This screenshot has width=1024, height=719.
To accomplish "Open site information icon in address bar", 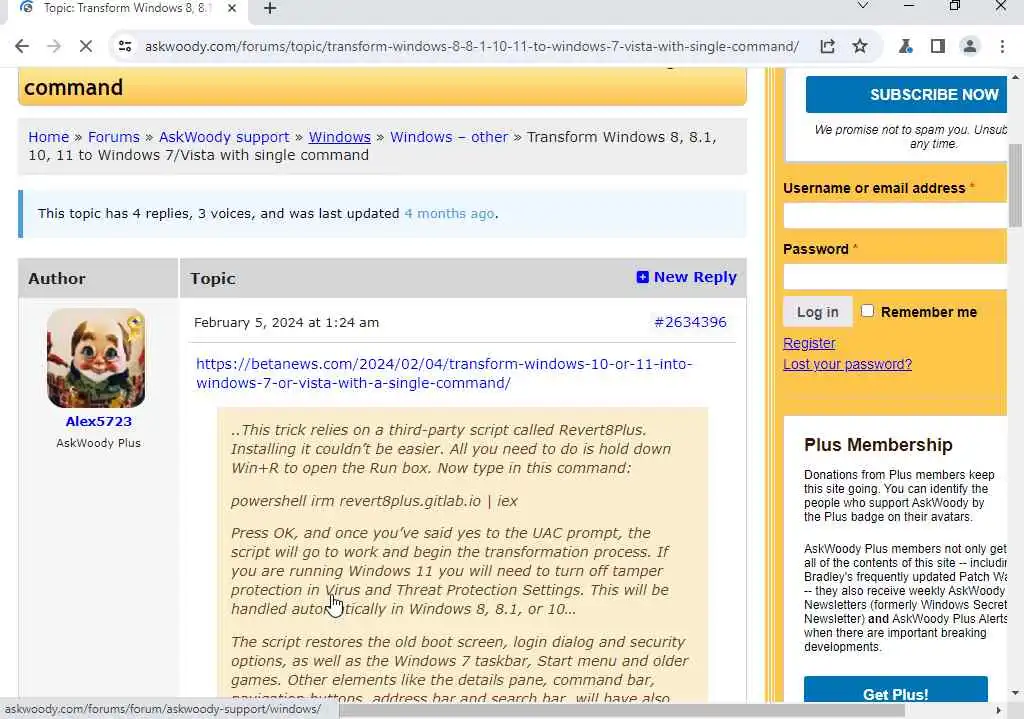I will coord(125,46).
